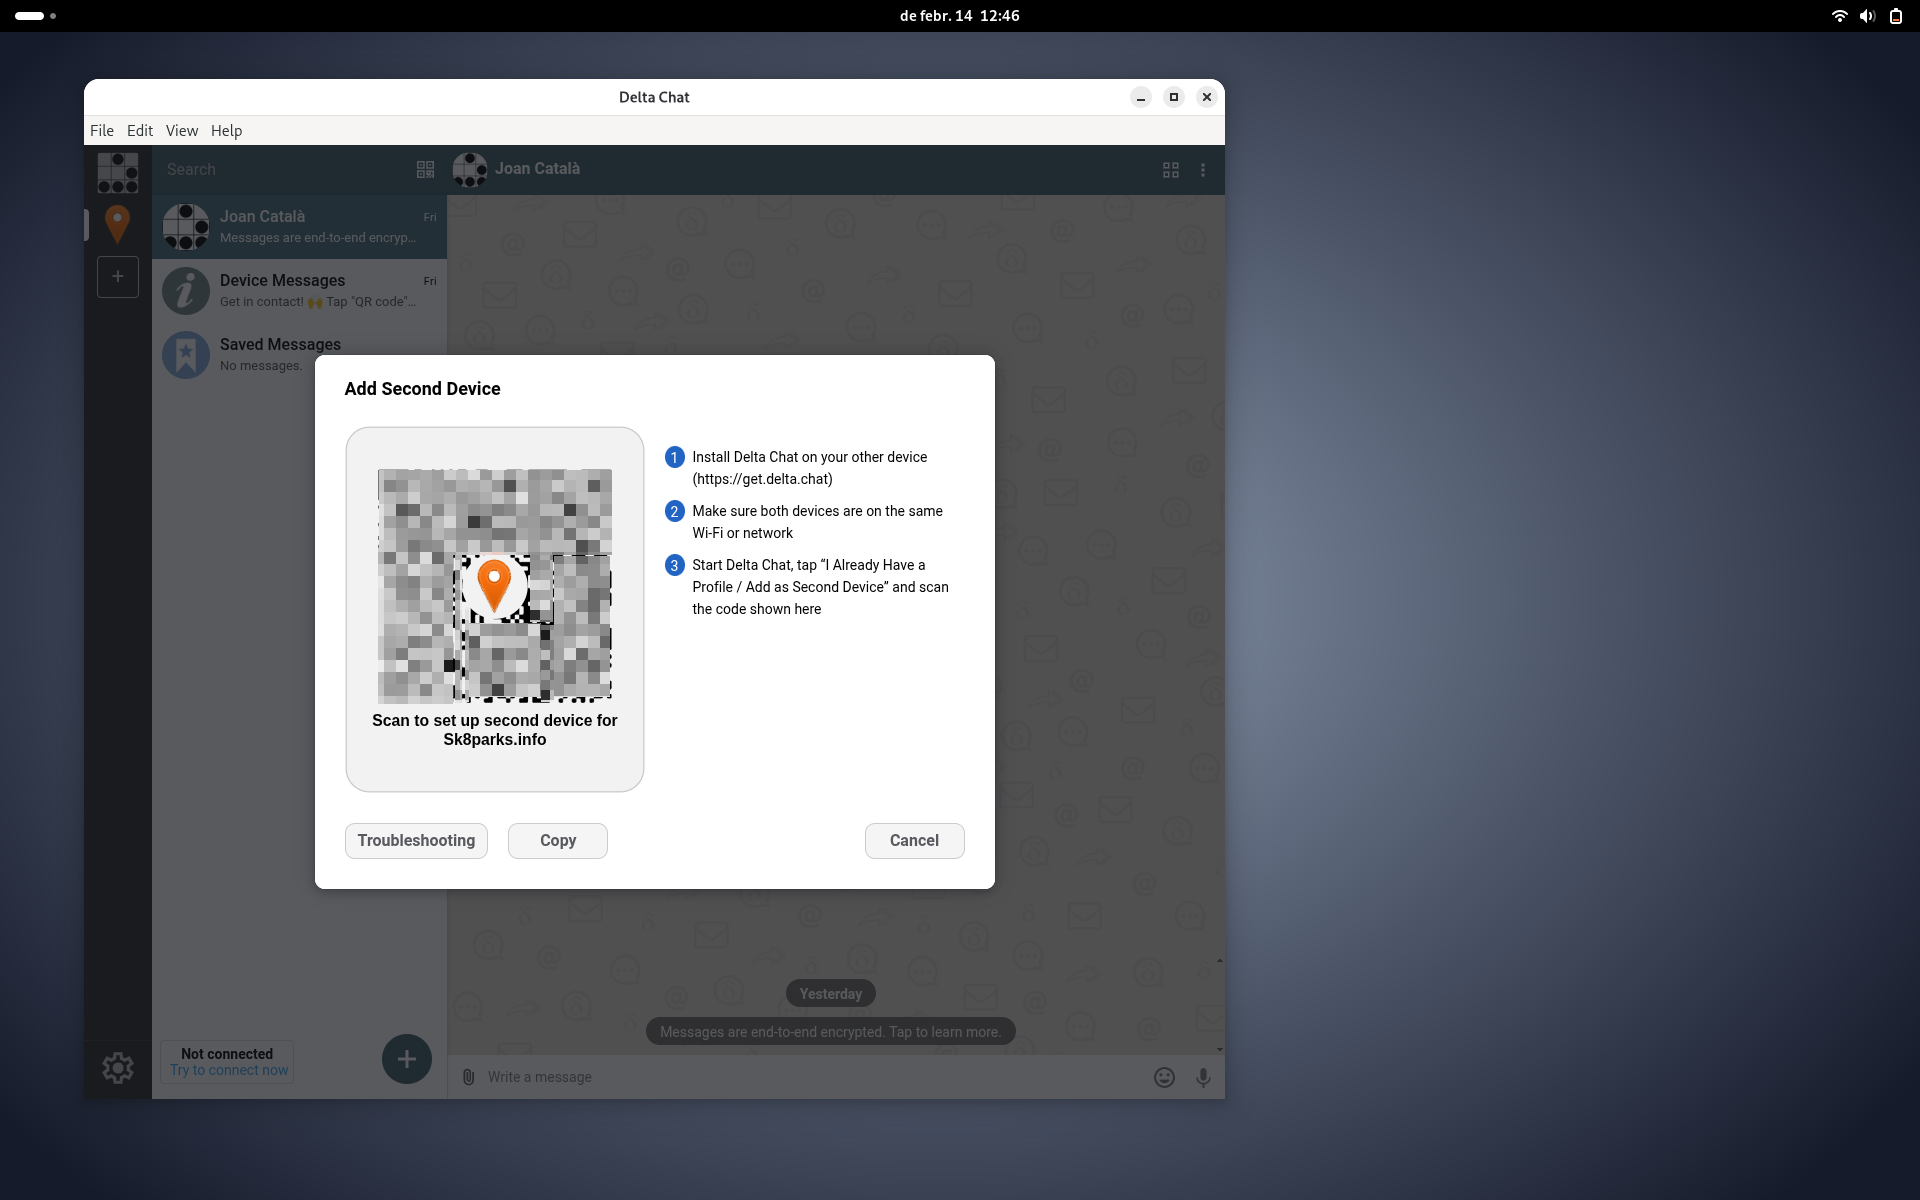Tap the end-to-end encrypted banner to learn more
Viewport: 1920px width, 1200px height.
point(830,1031)
